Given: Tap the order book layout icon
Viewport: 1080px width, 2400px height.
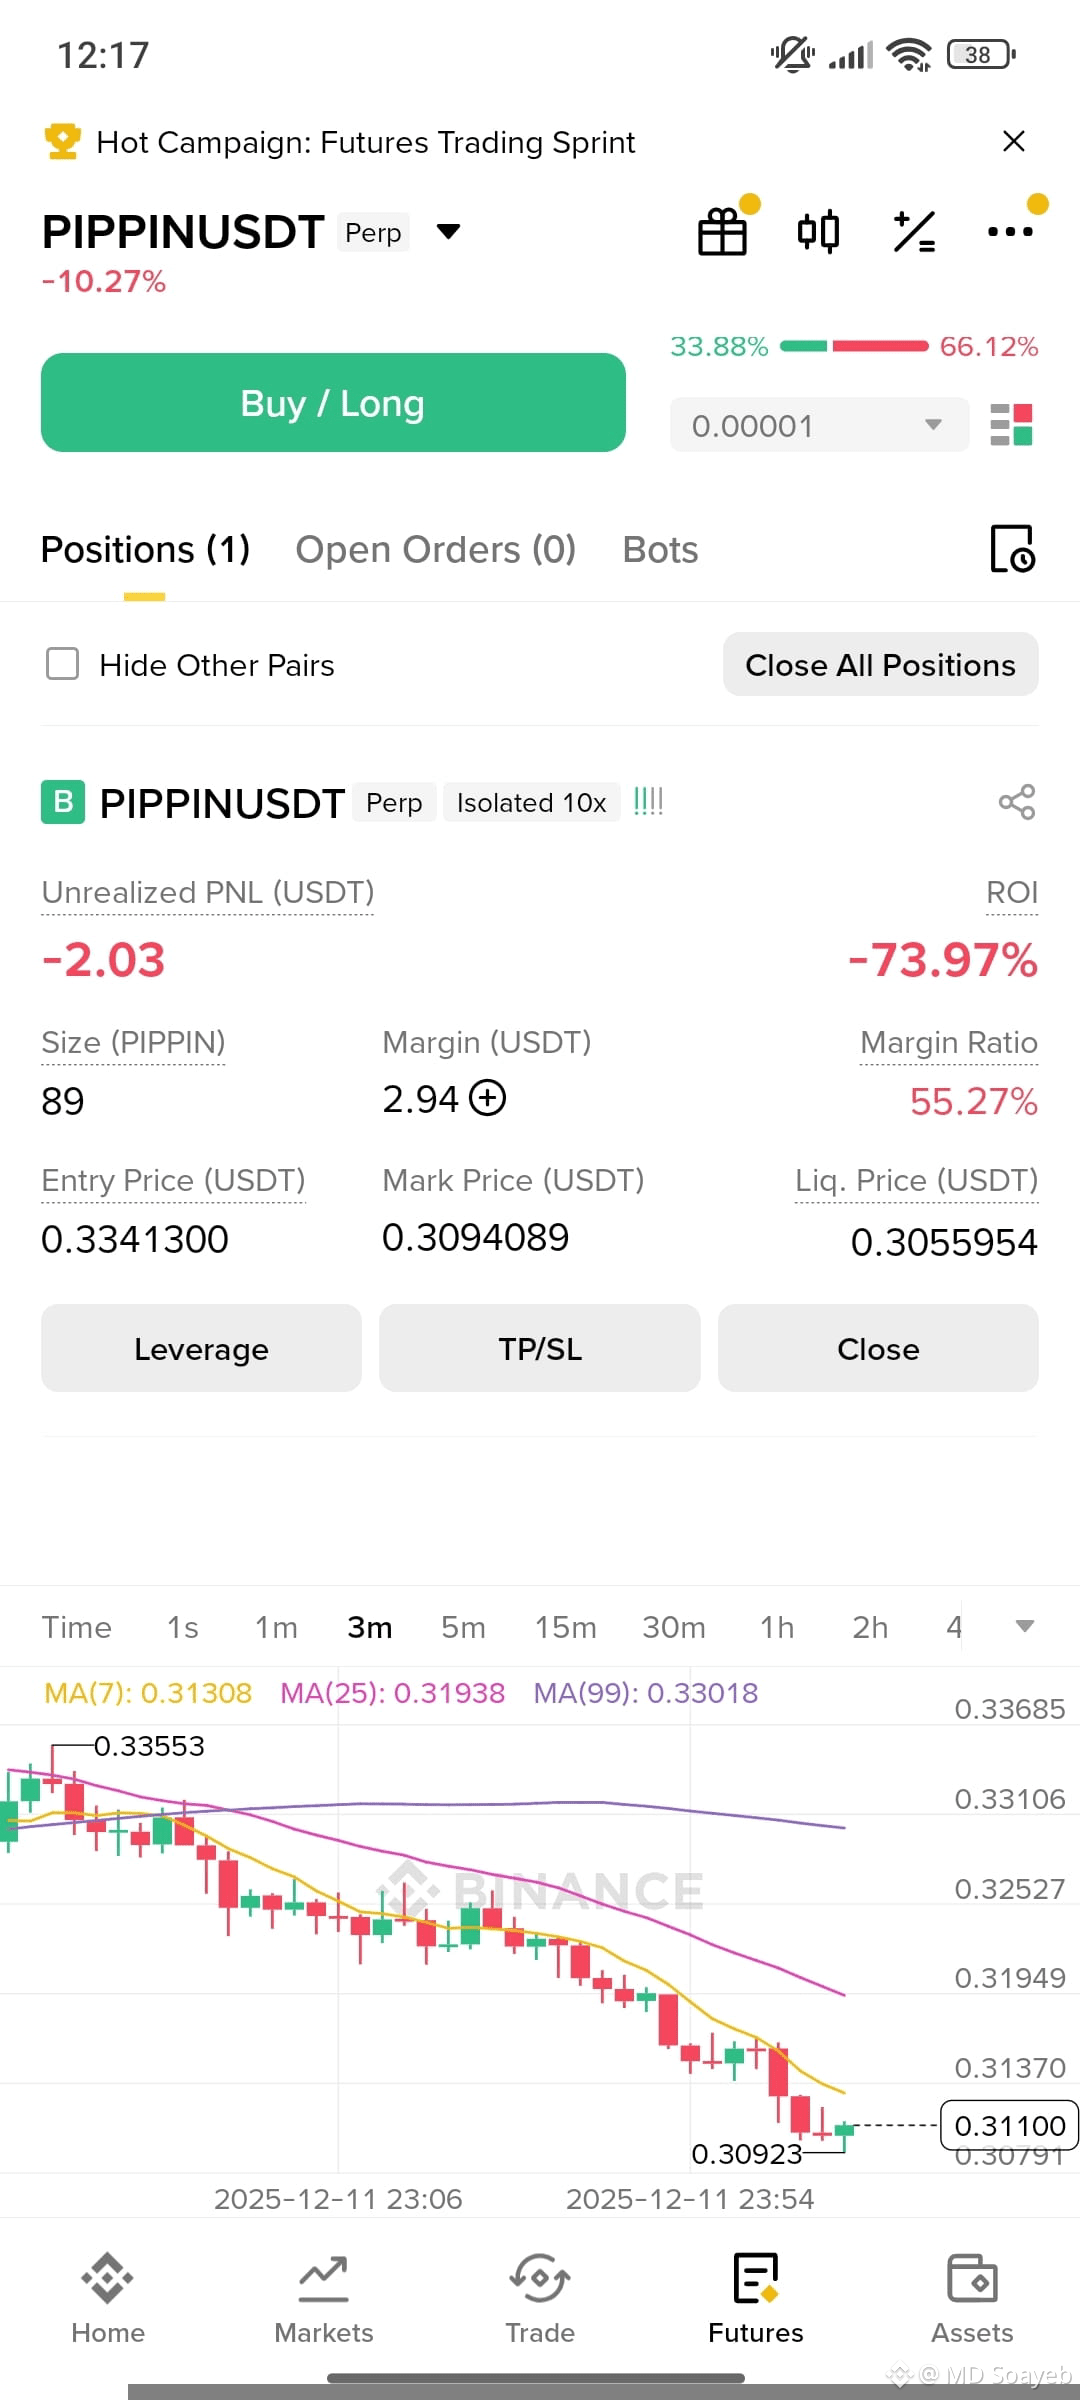Looking at the screenshot, I should (1011, 425).
